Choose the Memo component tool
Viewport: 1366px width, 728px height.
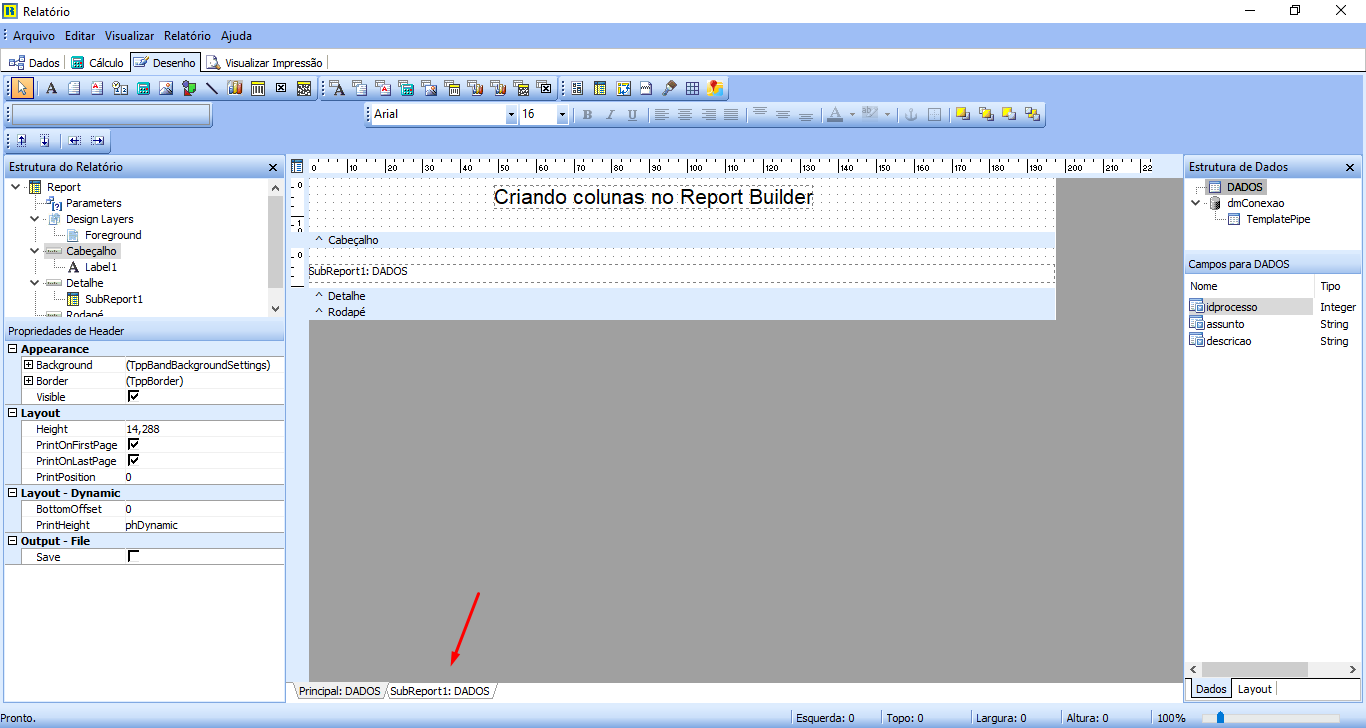(x=74, y=88)
